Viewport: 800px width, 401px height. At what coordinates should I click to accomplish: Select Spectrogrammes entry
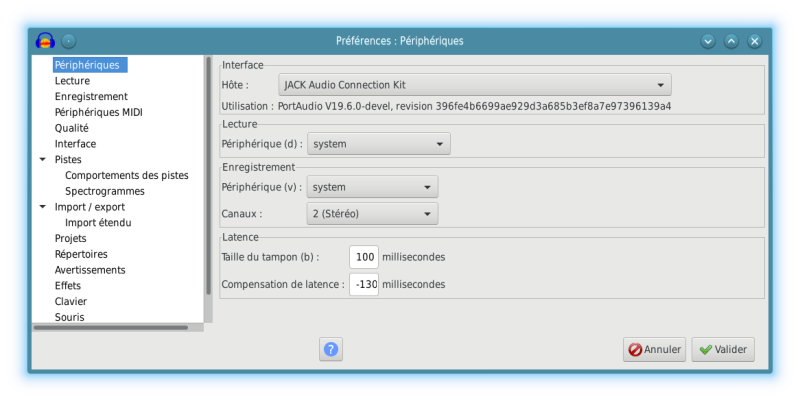(105, 191)
